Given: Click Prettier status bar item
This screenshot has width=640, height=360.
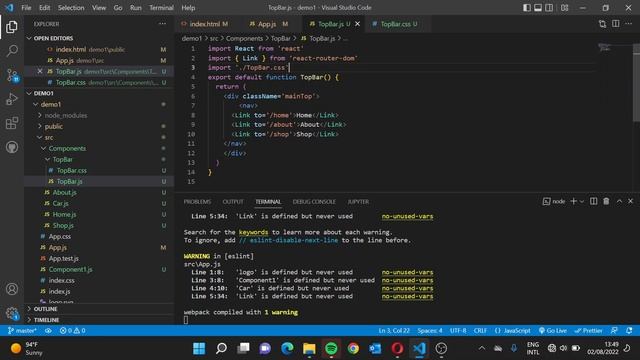Looking at the screenshot, I should tap(588, 331).
